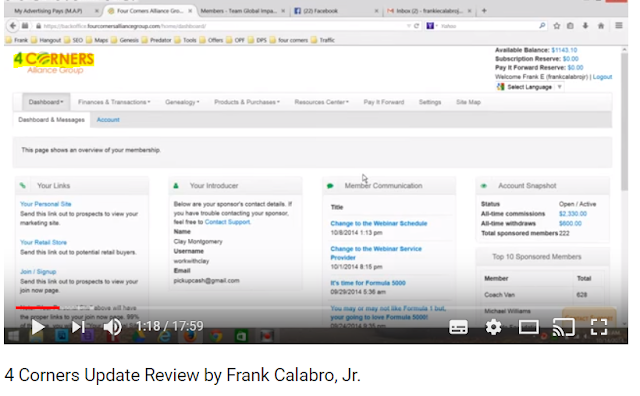The image size is (640, 396).
Task: Expand the Dashboard menu
Action: click(46, 102)
